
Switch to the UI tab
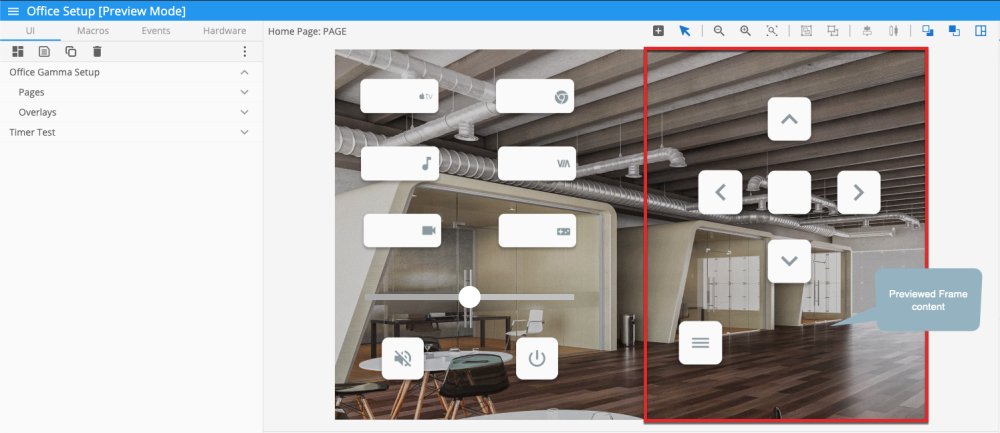click(x=30, y=31)
